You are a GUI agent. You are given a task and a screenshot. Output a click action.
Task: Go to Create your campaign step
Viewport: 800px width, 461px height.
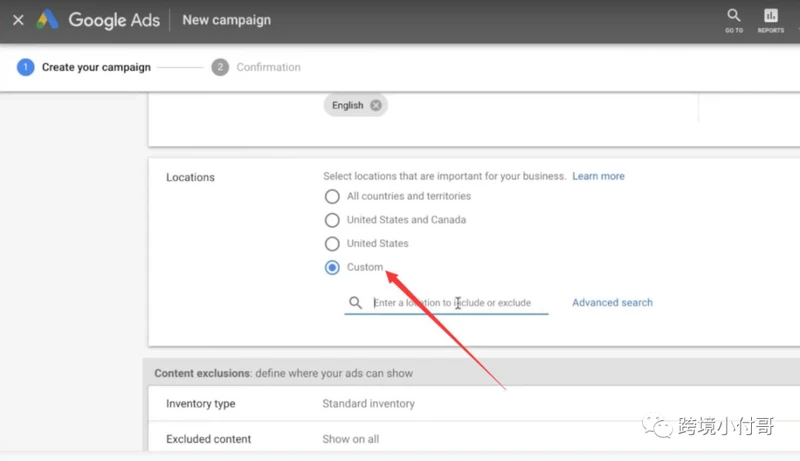click(96, 67)
